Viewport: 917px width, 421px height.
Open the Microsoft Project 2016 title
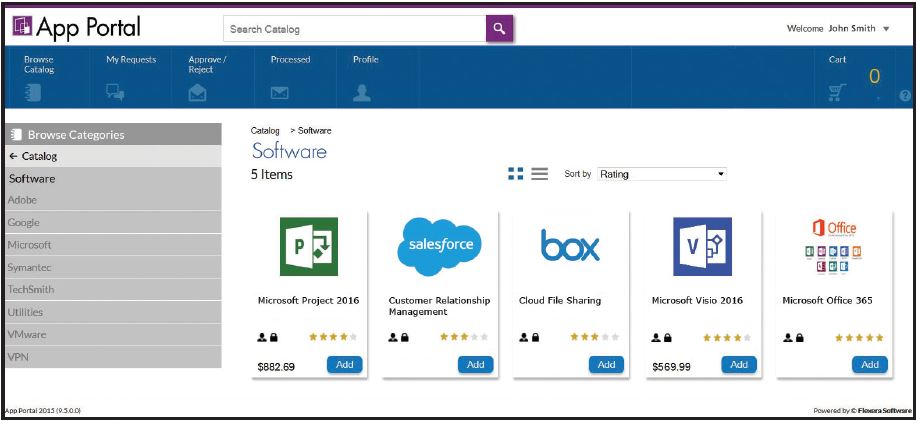click(308, 301)
